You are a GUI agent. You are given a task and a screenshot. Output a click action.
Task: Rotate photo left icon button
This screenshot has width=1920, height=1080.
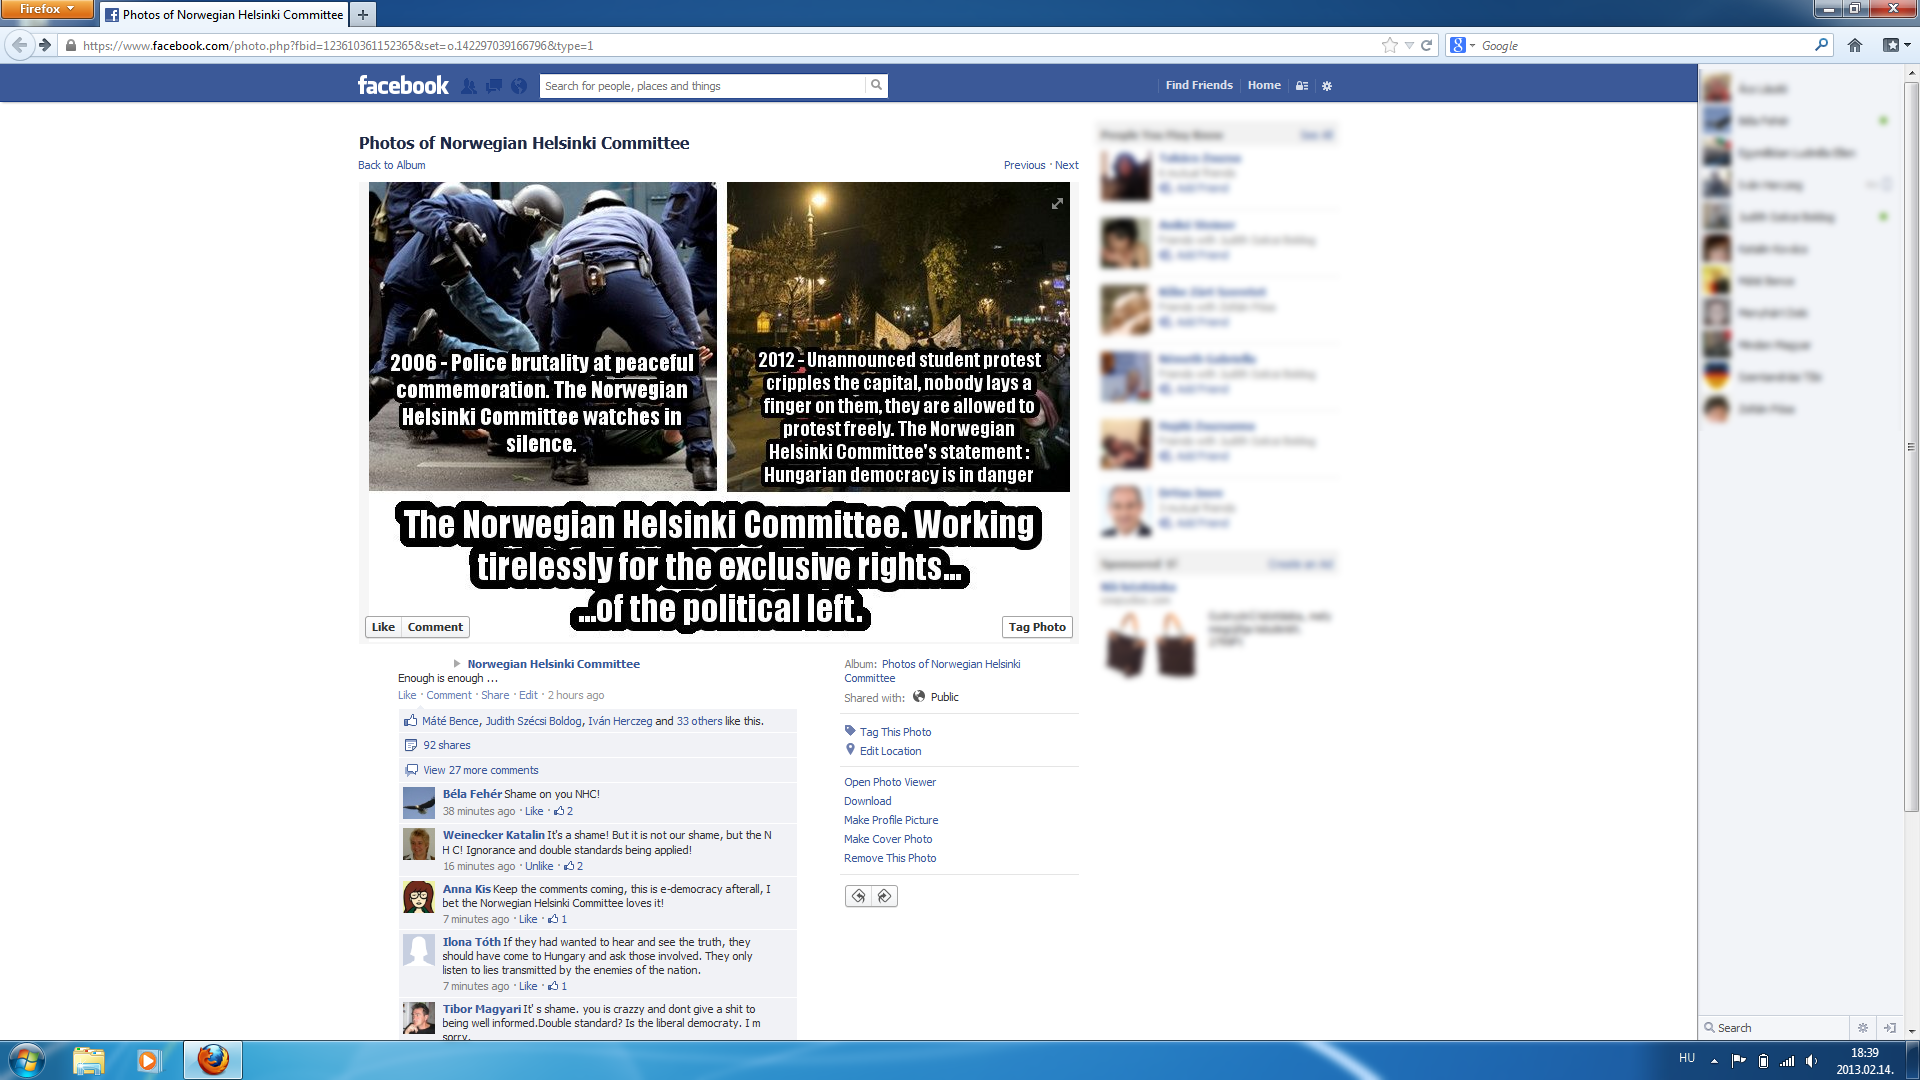(858, 896)
